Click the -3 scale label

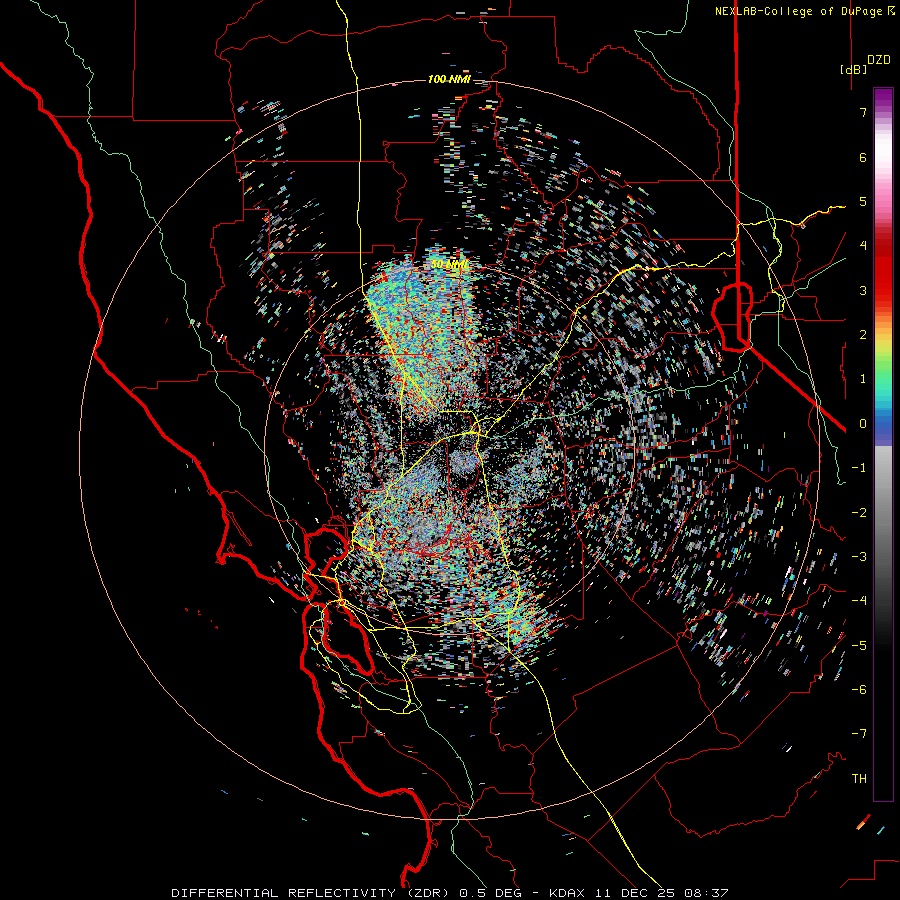click(859, 557)
